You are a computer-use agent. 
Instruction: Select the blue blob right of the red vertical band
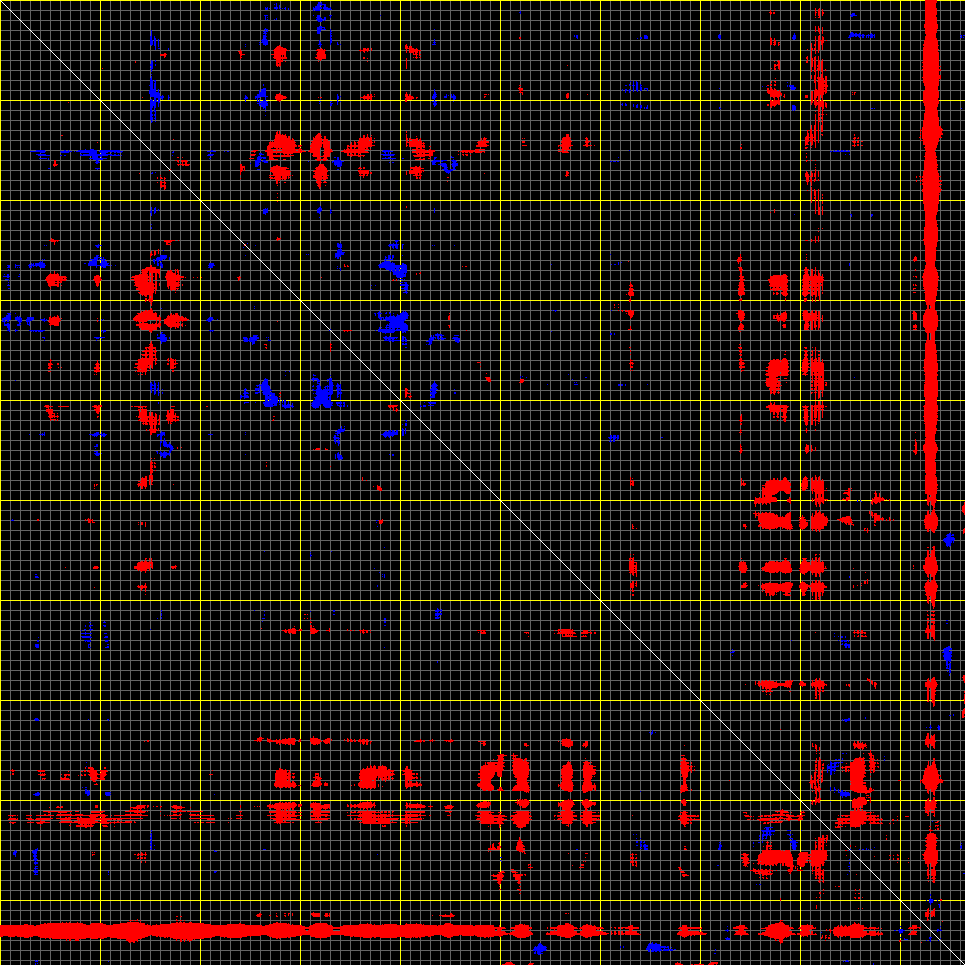point(948,540)
